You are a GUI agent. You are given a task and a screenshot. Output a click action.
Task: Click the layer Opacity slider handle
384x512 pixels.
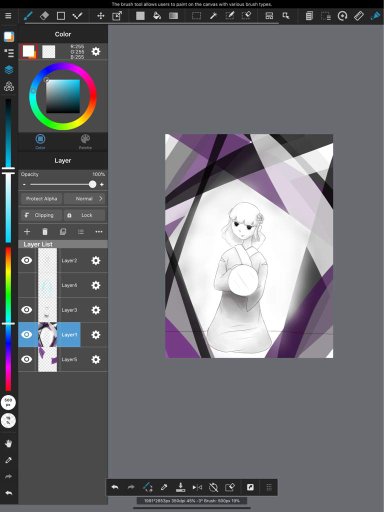click(x=93, y=184)
